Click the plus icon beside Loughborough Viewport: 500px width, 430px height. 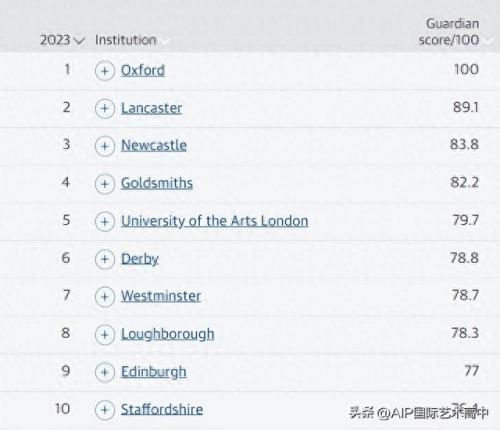click(105, 334)
